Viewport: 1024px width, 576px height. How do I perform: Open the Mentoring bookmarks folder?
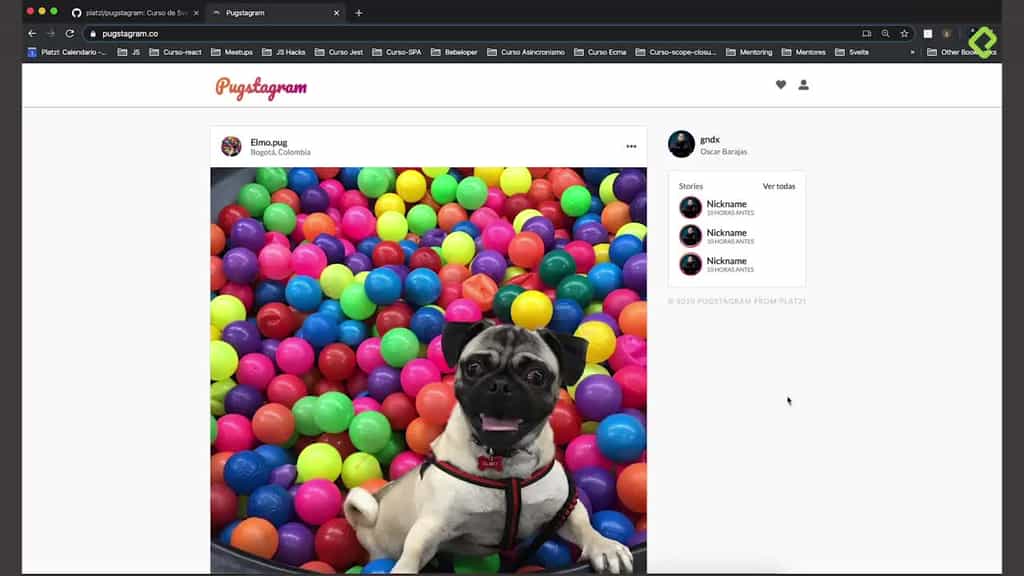(749, 52)
